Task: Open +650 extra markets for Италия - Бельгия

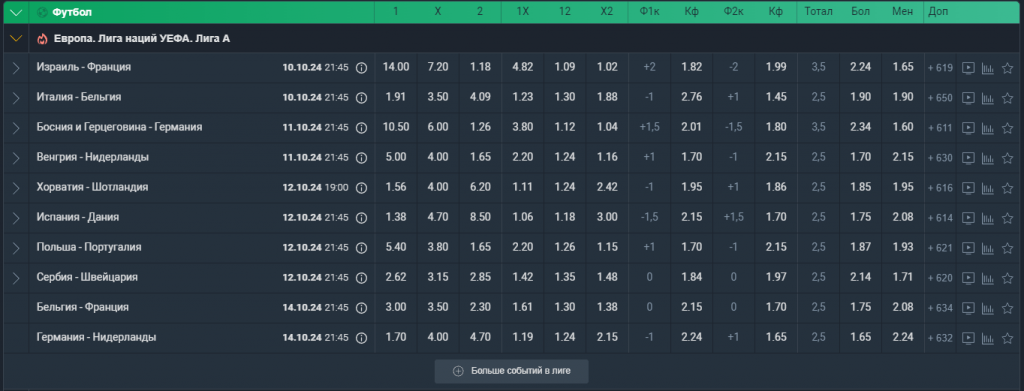Action: pos(940,97)
